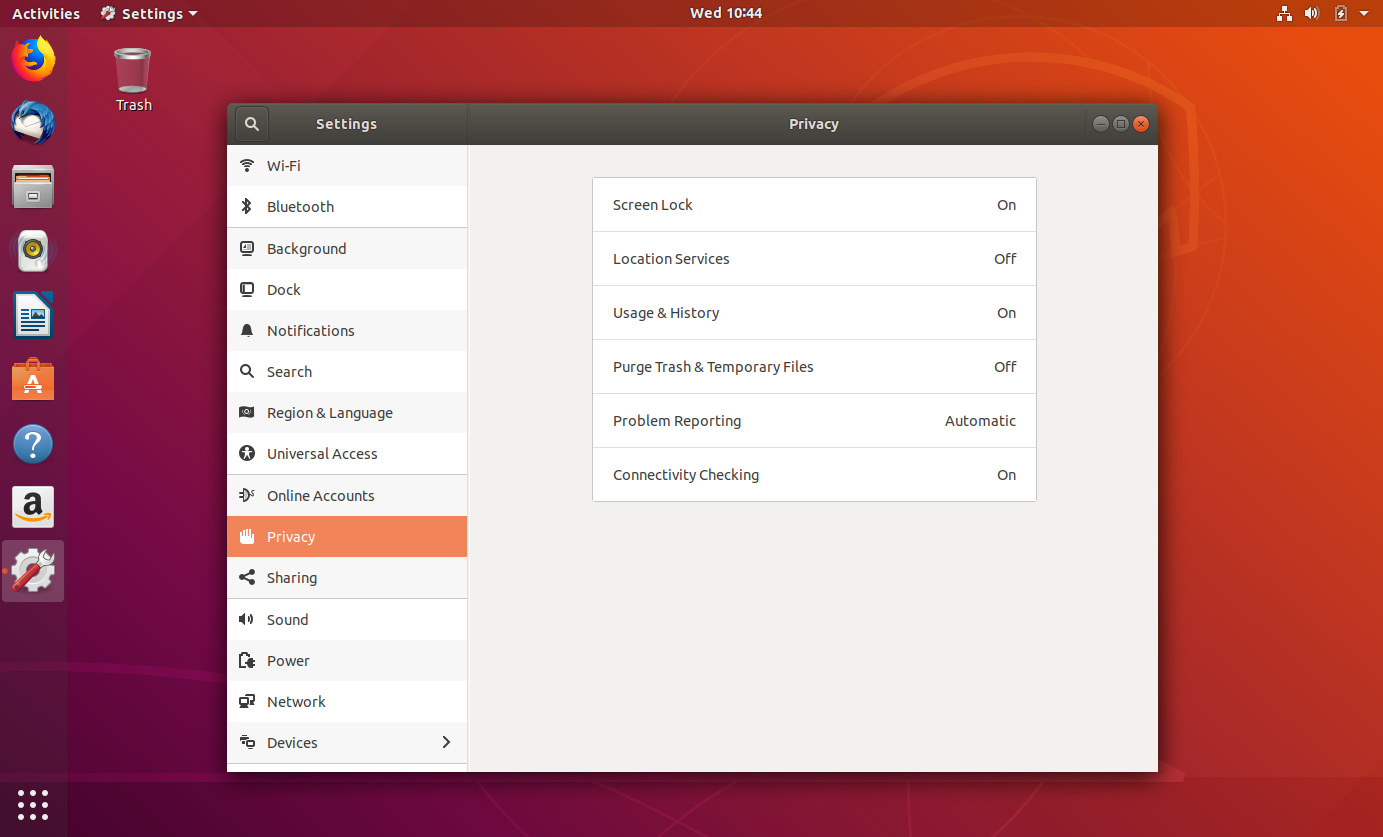Select the Sound speaker icon

(247, 619)
